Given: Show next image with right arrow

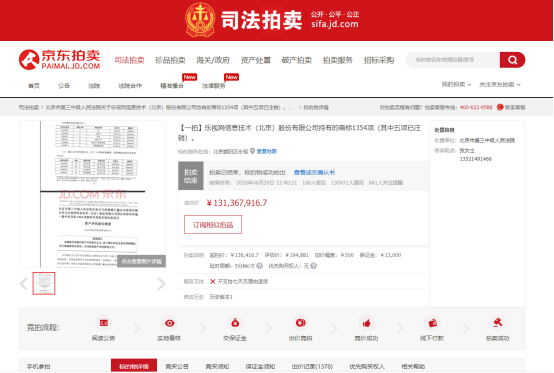Looking at the screenshot, I should point(161,283).
